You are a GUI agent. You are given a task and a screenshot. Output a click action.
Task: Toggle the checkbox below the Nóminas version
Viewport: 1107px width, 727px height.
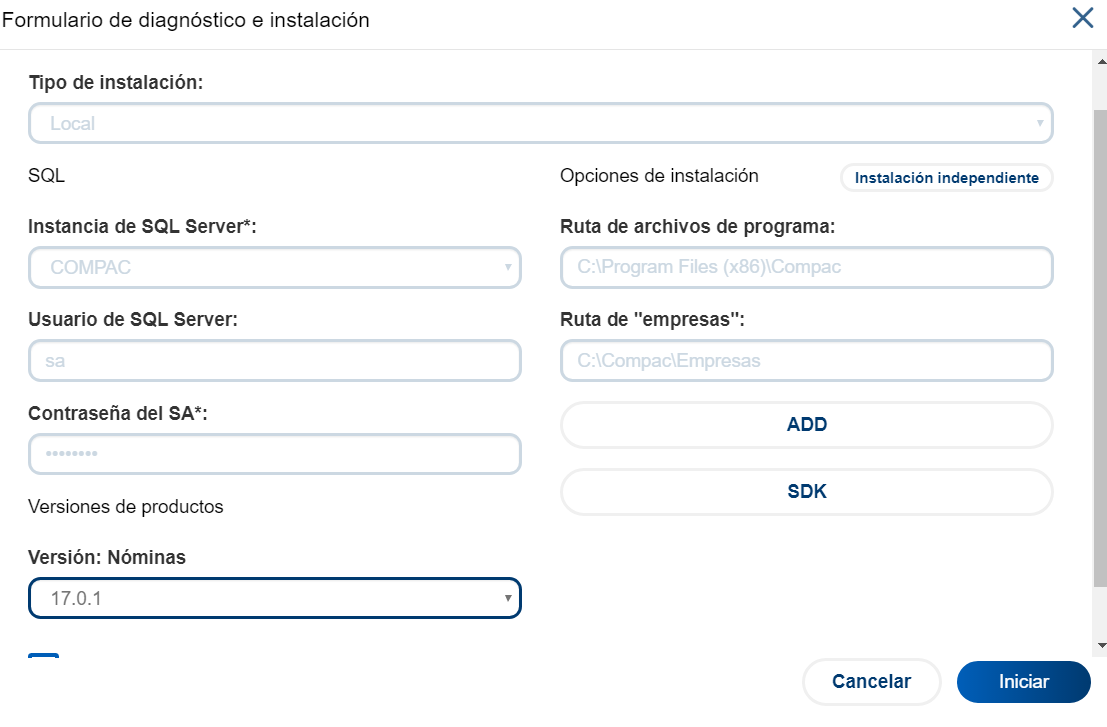[44, 658]
